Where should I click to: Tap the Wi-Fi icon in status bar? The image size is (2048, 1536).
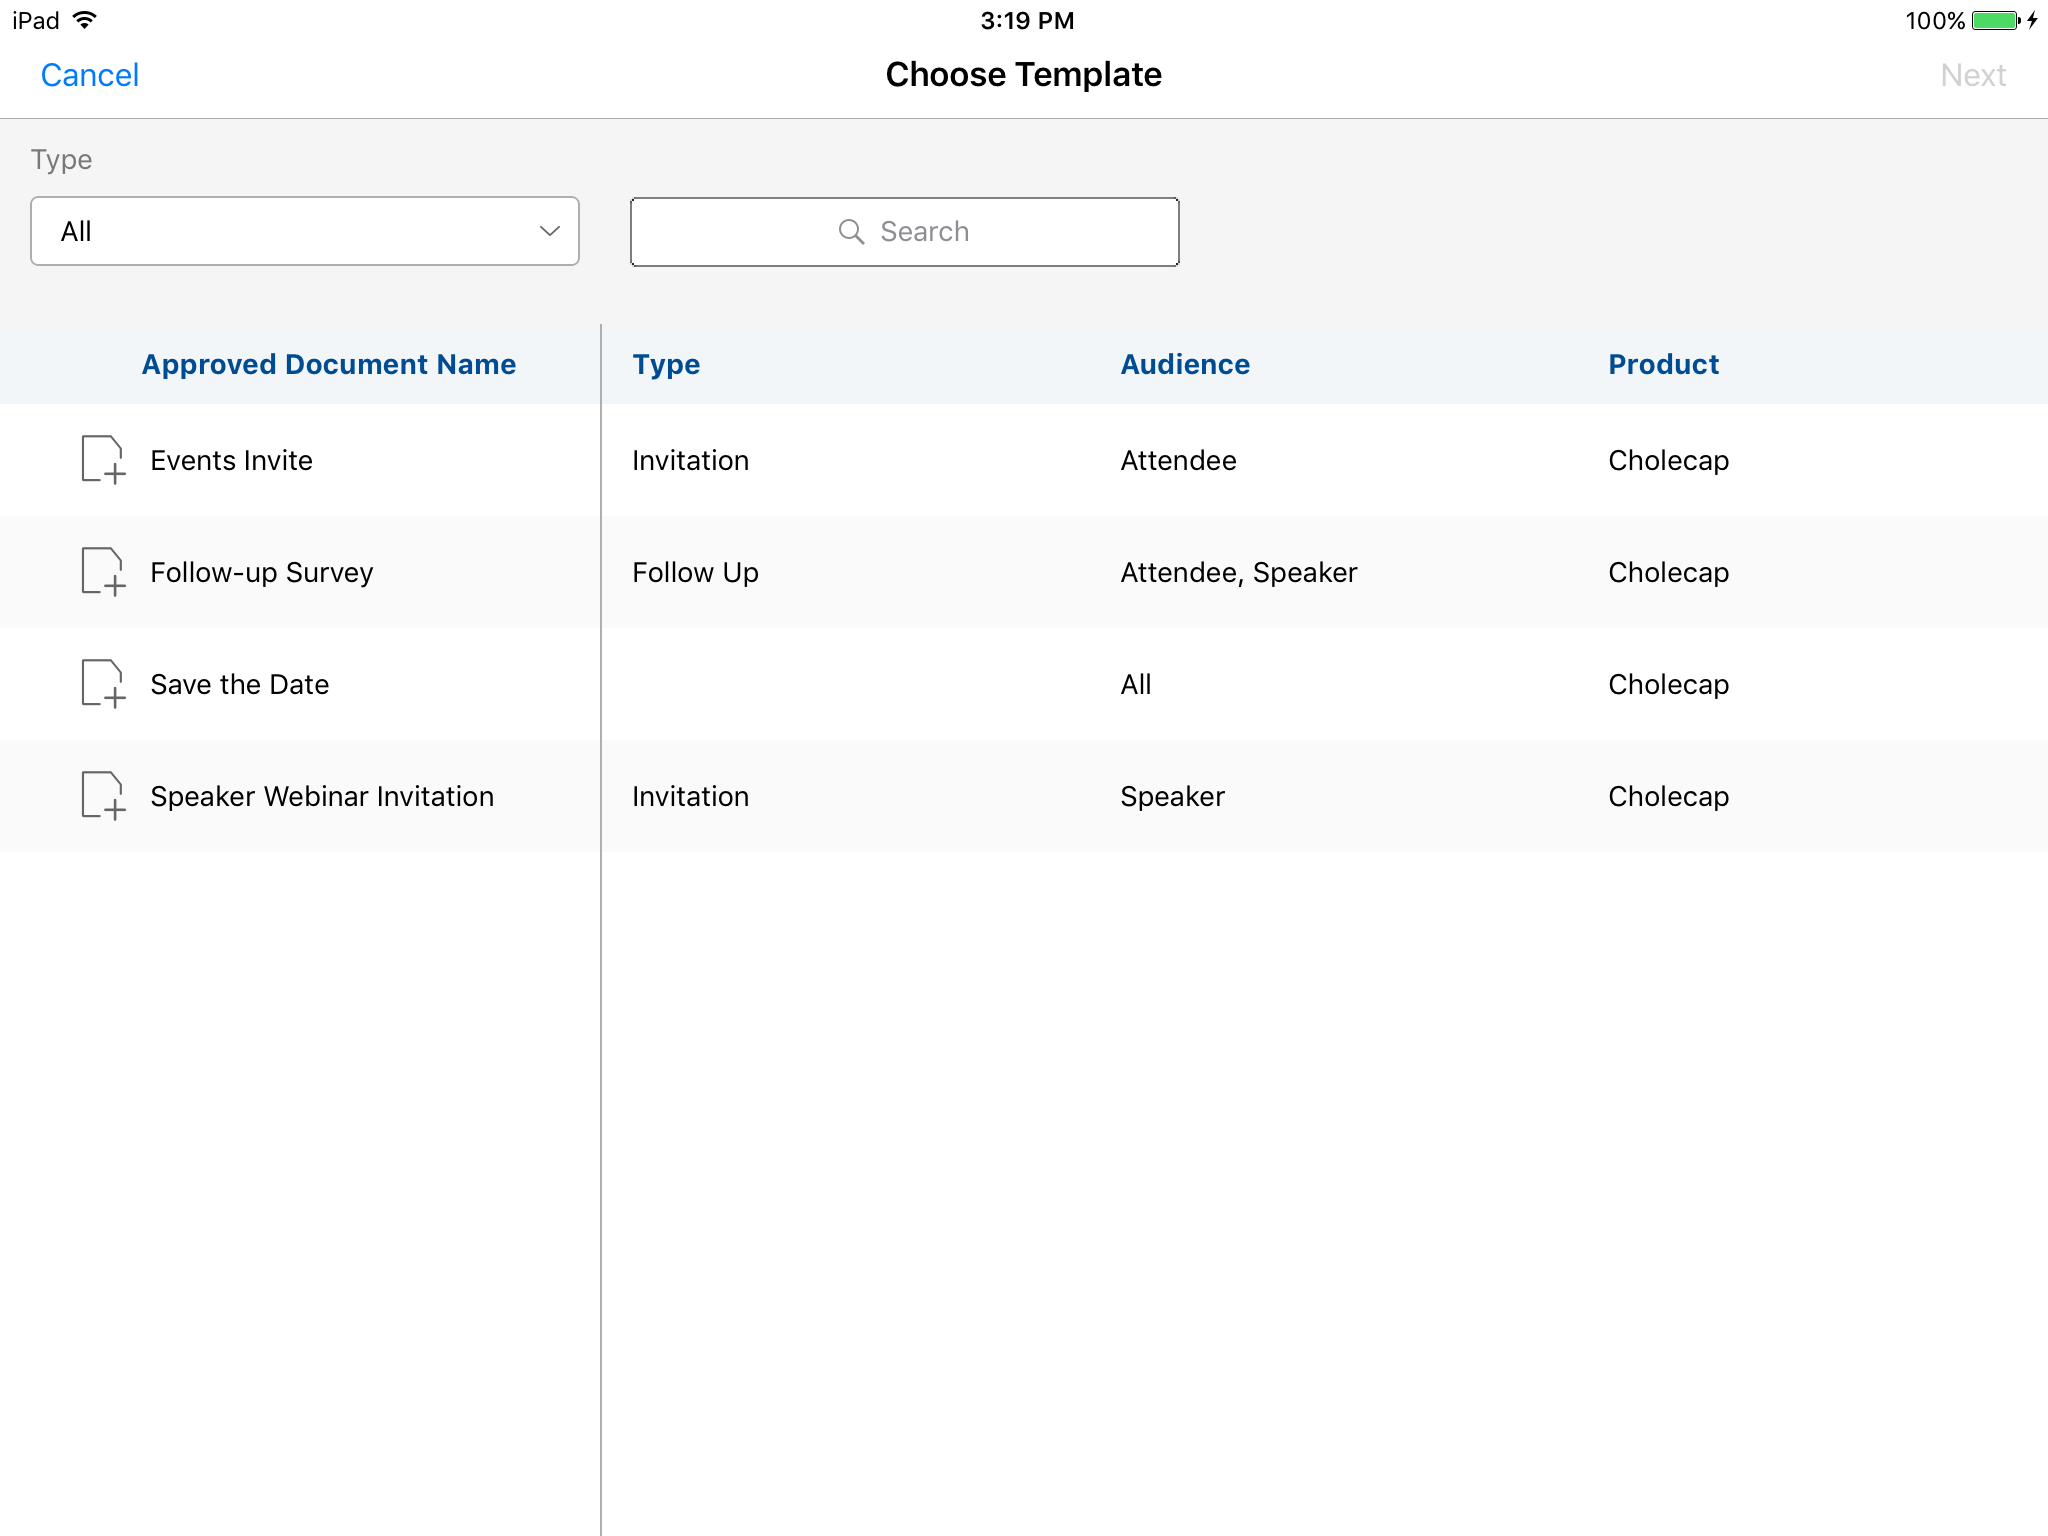(86, 20)
